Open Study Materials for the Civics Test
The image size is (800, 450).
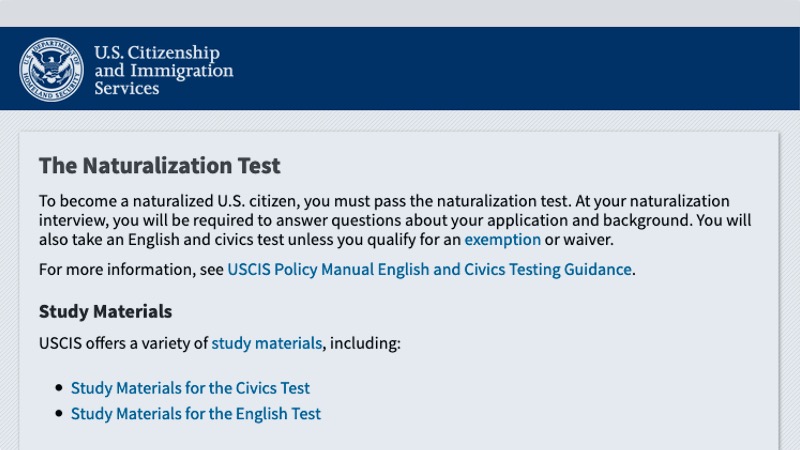click(190, 388)
